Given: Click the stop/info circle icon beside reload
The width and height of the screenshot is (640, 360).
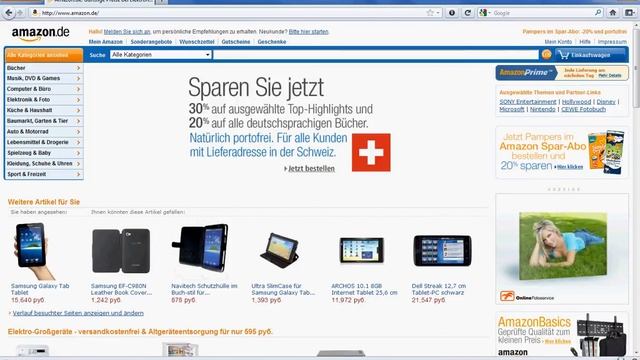Looking at the screenshot, I should point(452,13).
